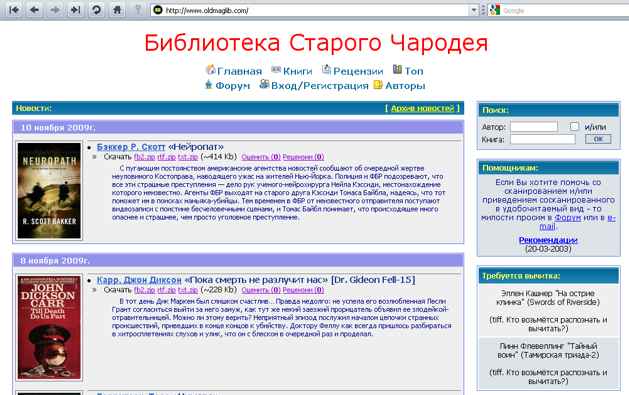The image size is (629, 395).
Task: Click the browser home icon
Action: (x=117, y=10)
